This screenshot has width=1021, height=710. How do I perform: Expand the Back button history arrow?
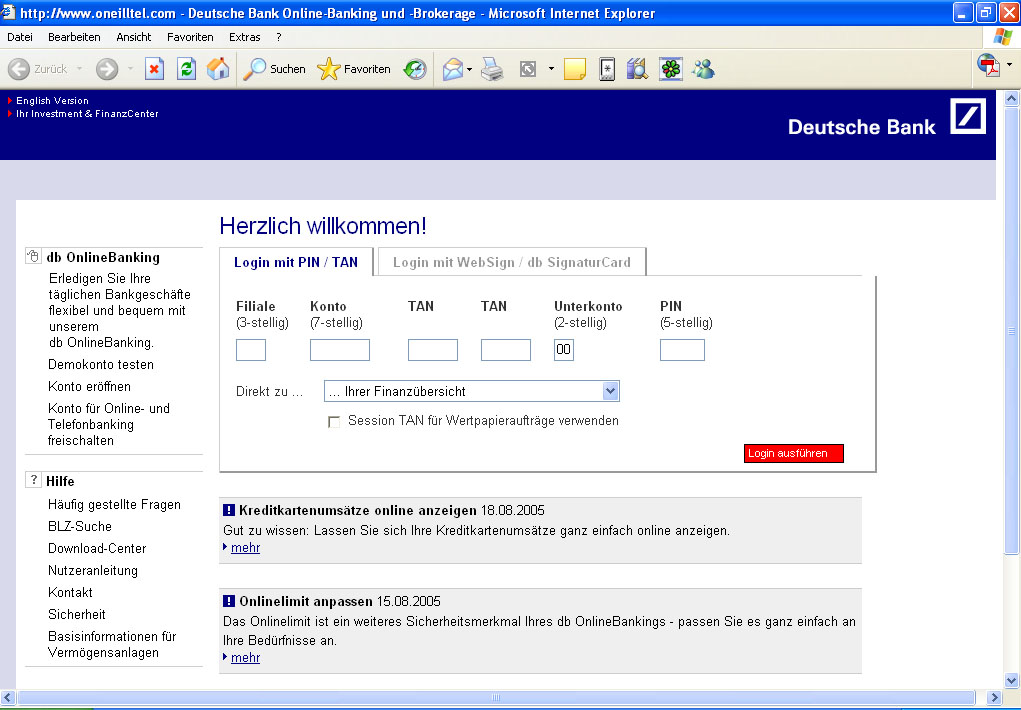pyautogui.click(x=79, y=68)
